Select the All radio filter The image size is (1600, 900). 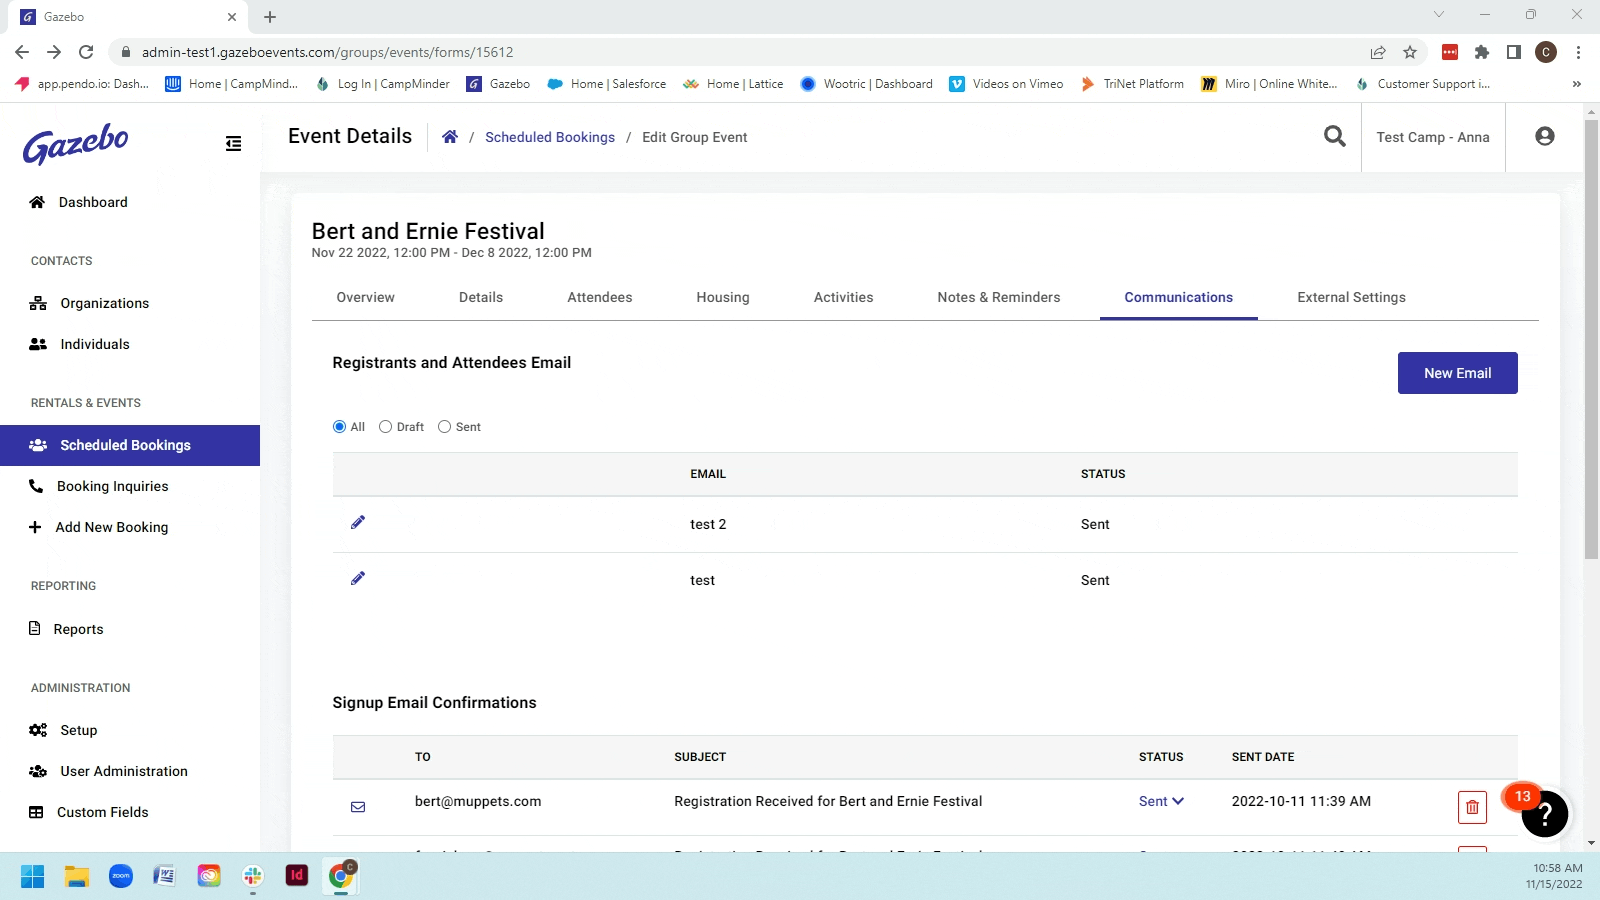[339, 427]
